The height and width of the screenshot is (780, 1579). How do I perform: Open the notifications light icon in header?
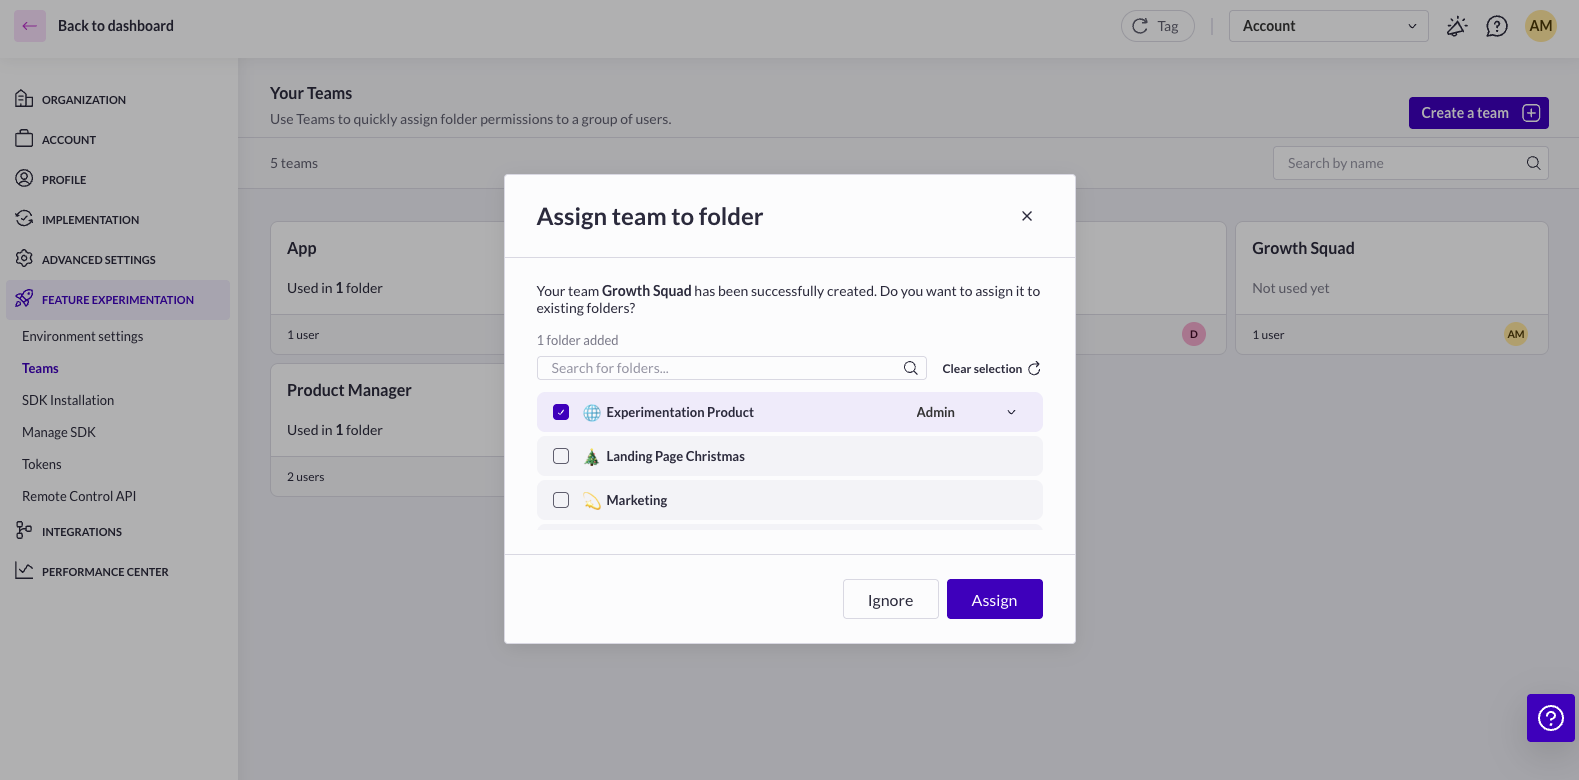1456,26
